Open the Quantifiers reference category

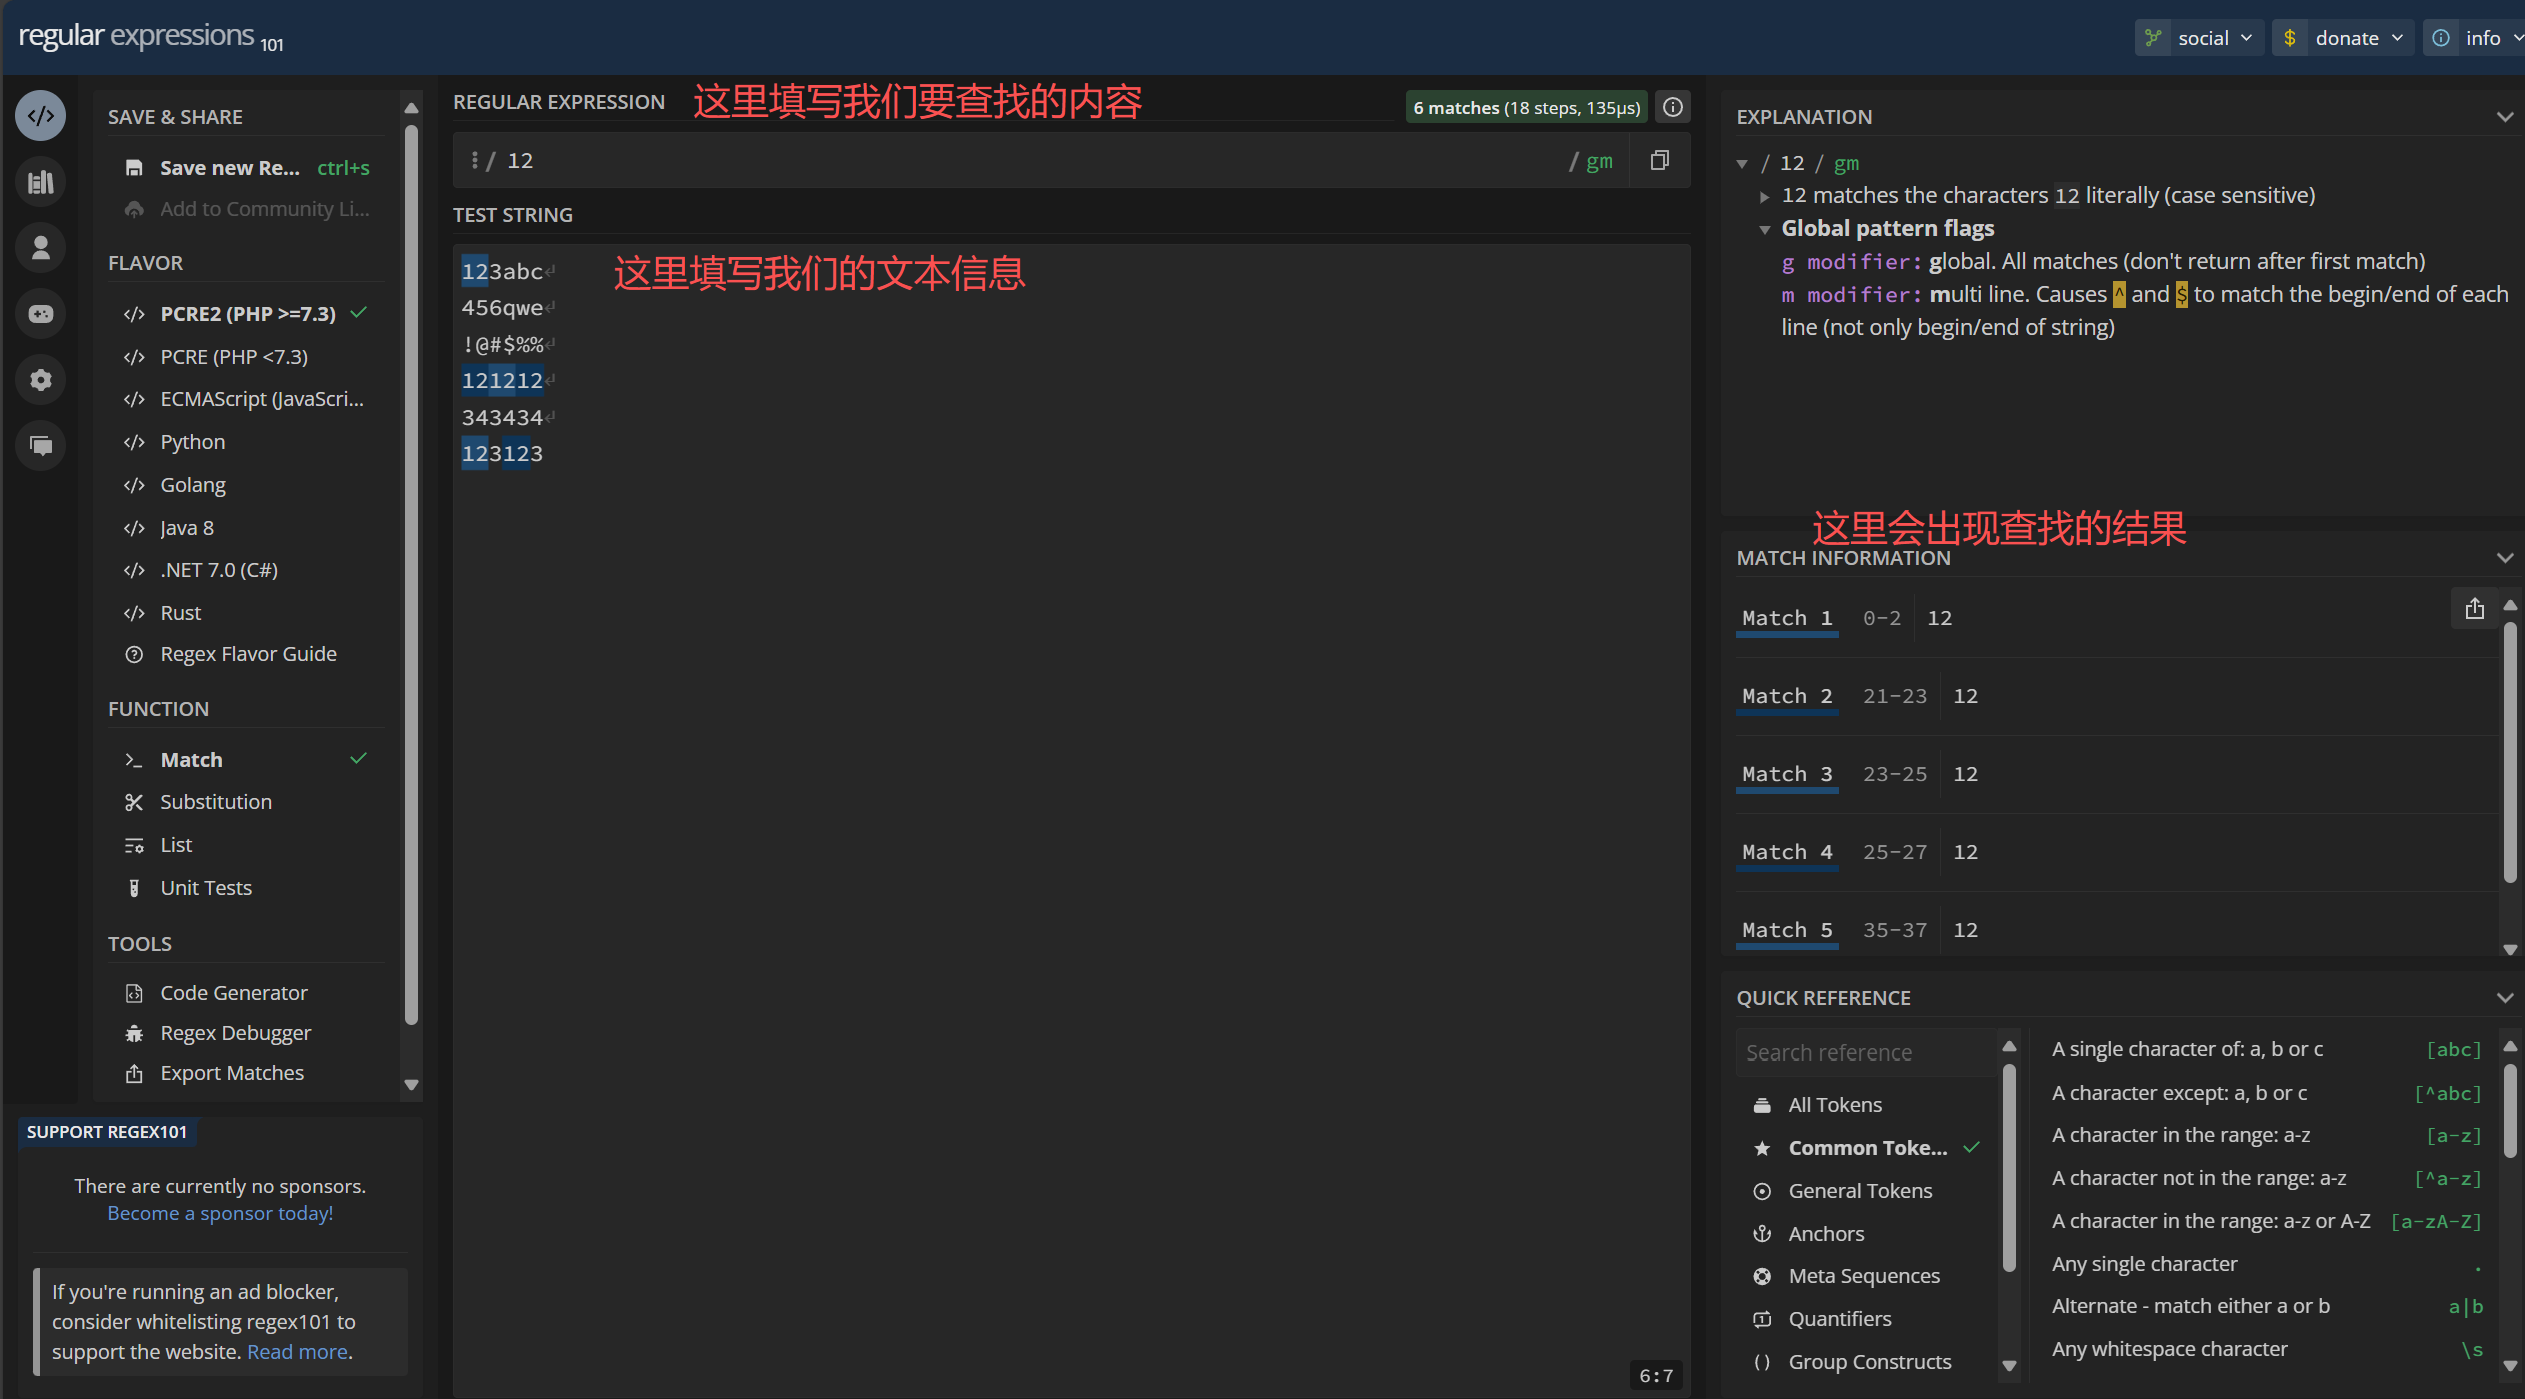[x=1840, y=1319]
